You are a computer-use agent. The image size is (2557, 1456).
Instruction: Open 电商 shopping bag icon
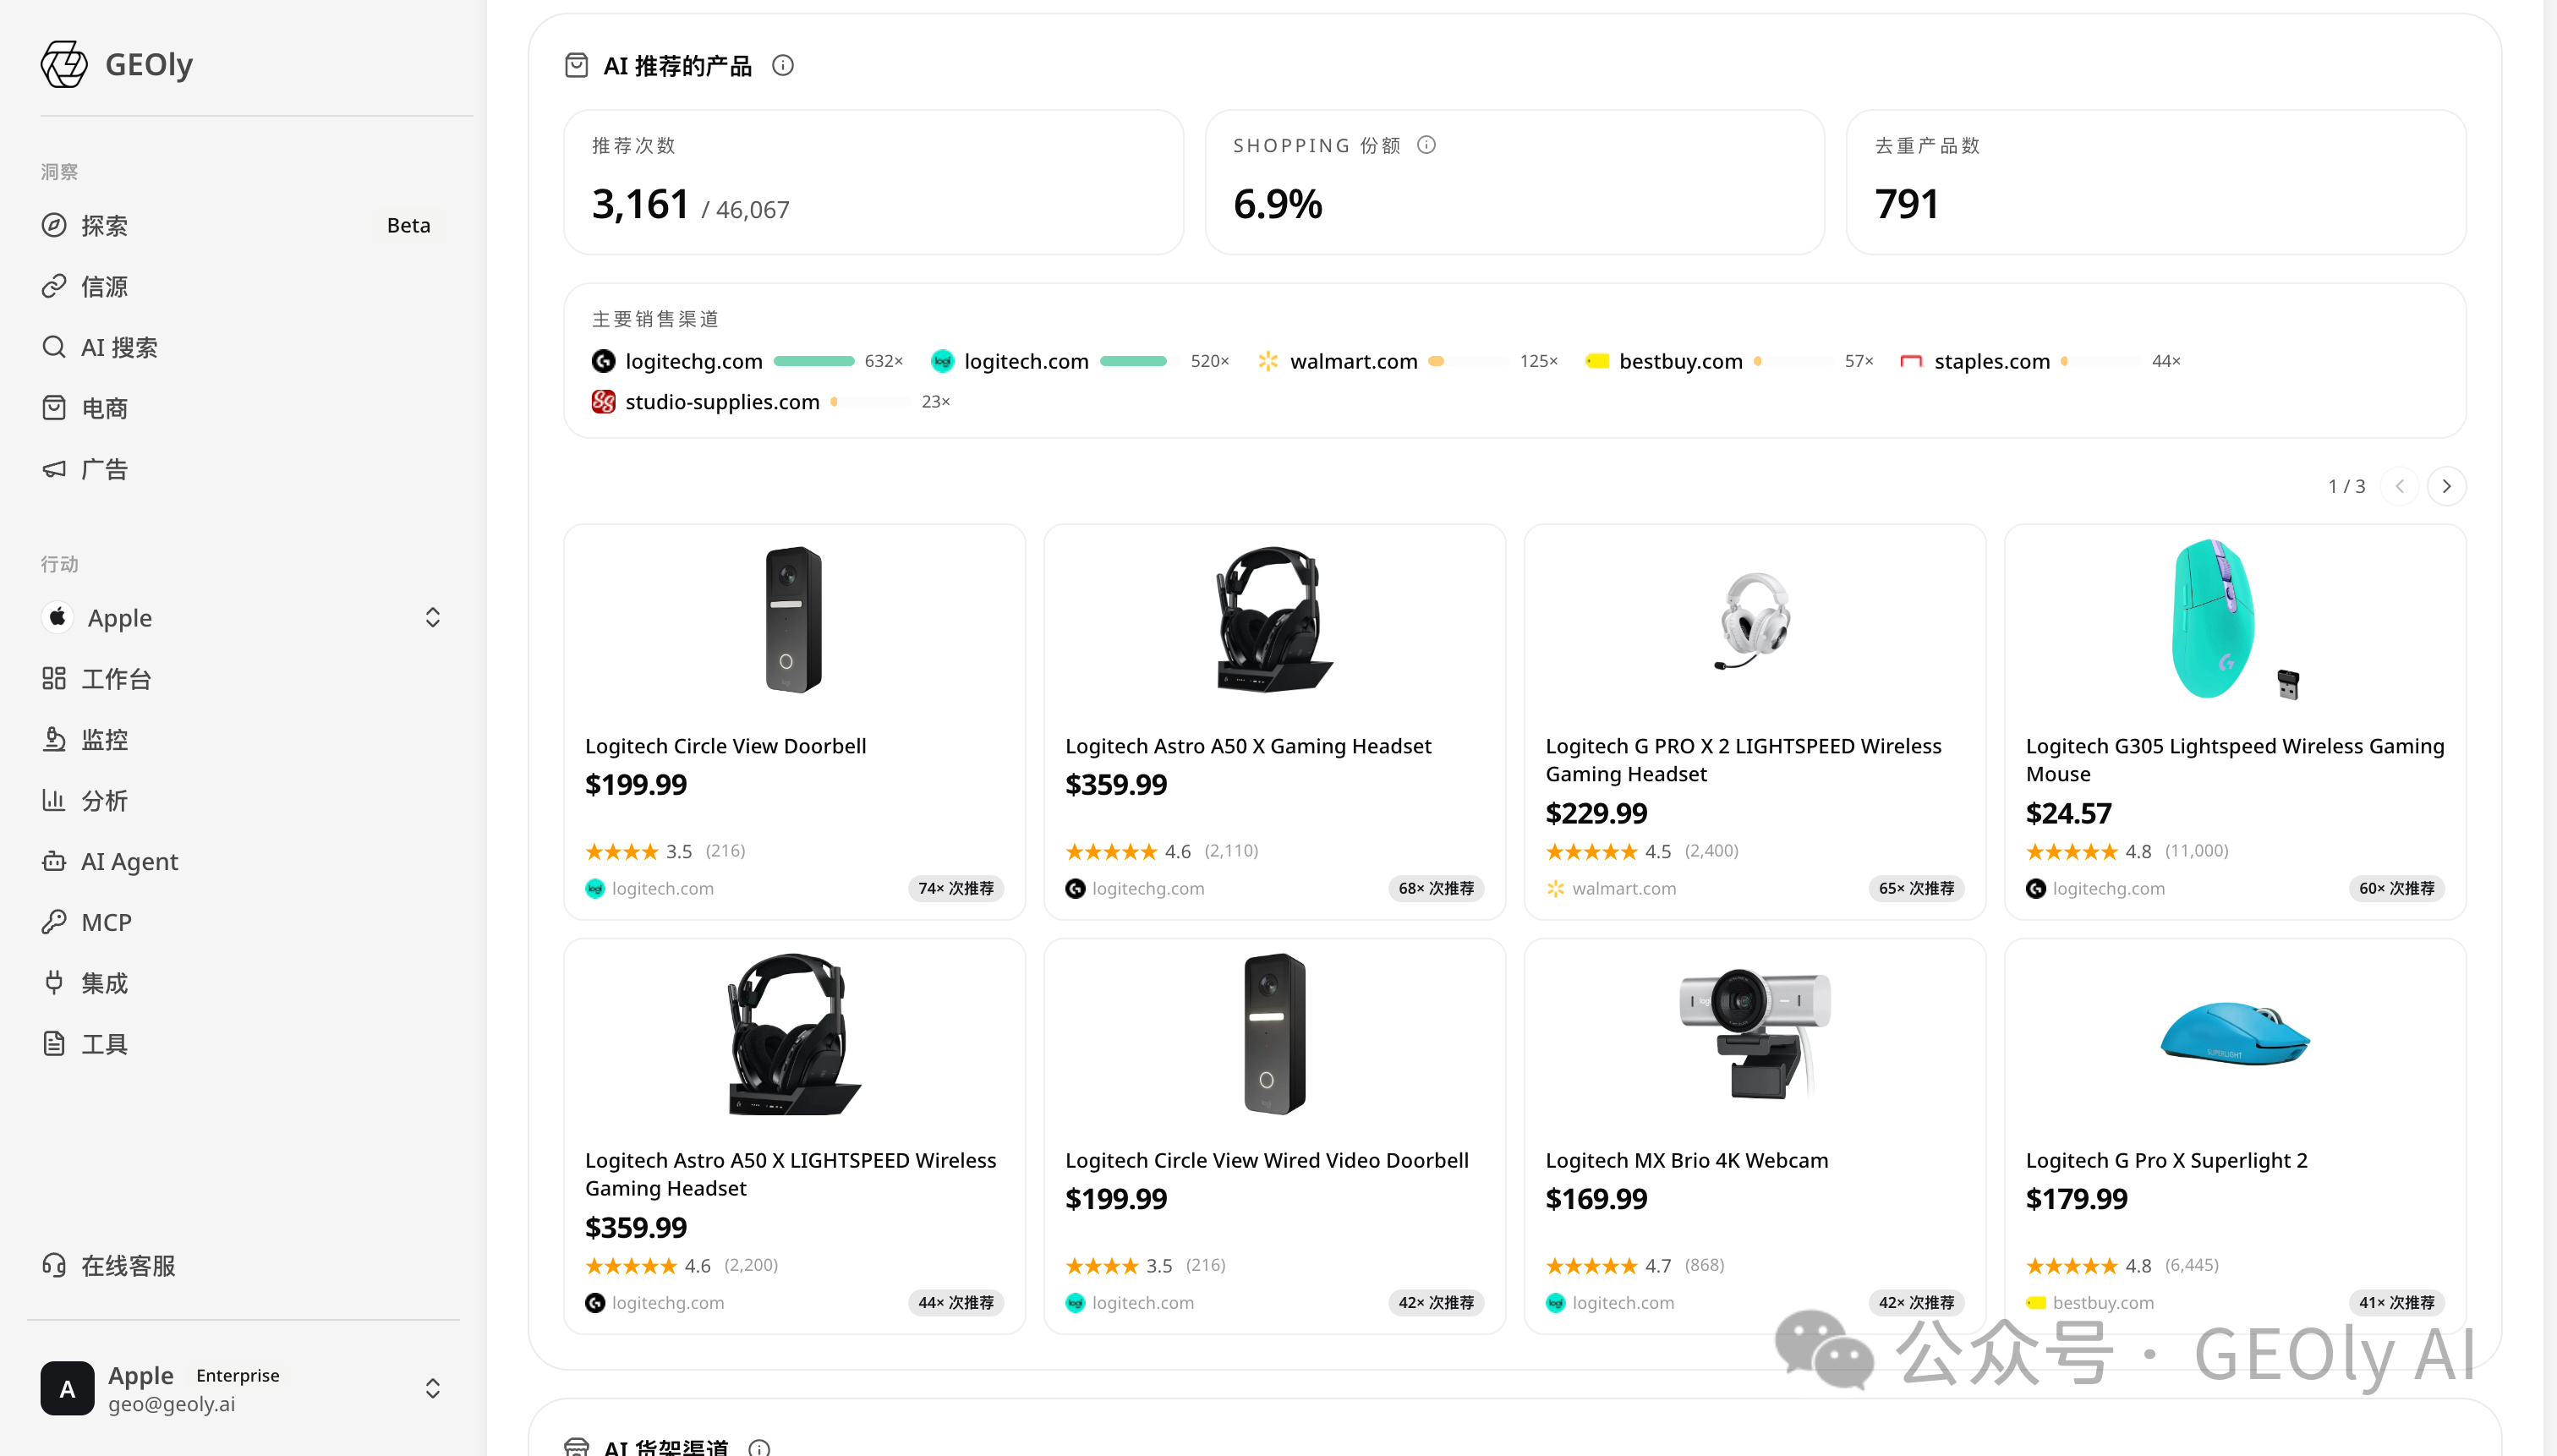coord(54,408)
